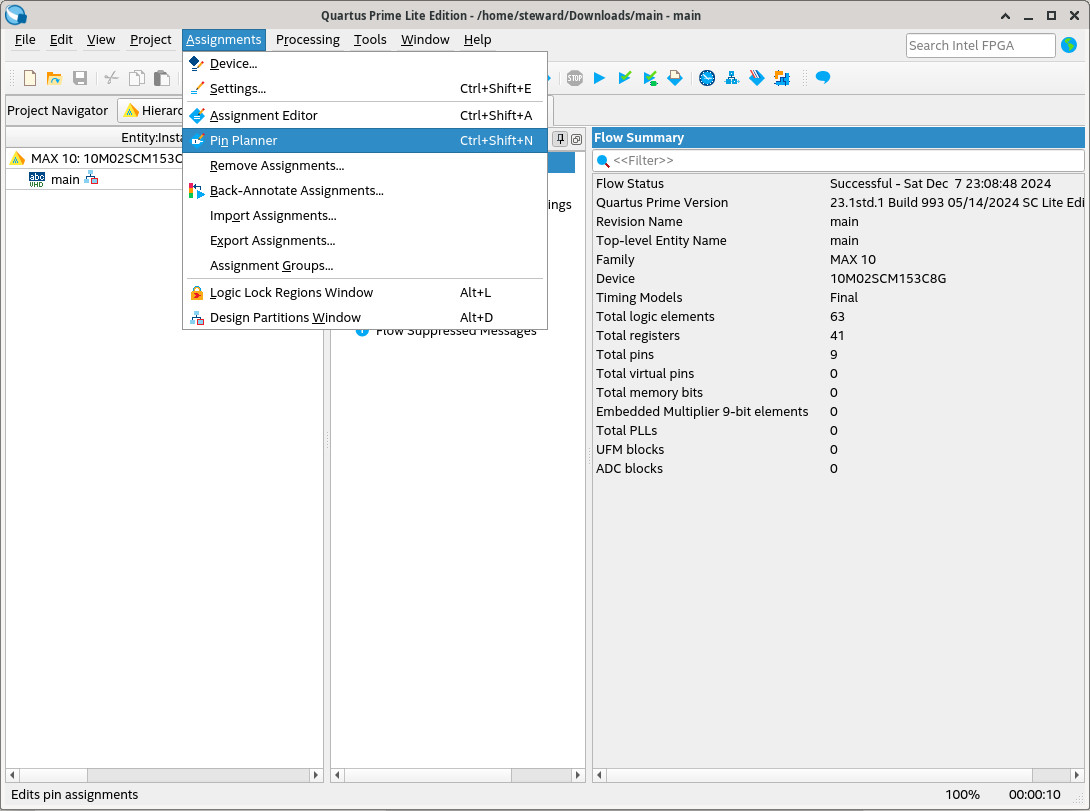Screen dimensions: 1090x811
Task: Click the float window icon beside pin
Action: click(576, 139)
